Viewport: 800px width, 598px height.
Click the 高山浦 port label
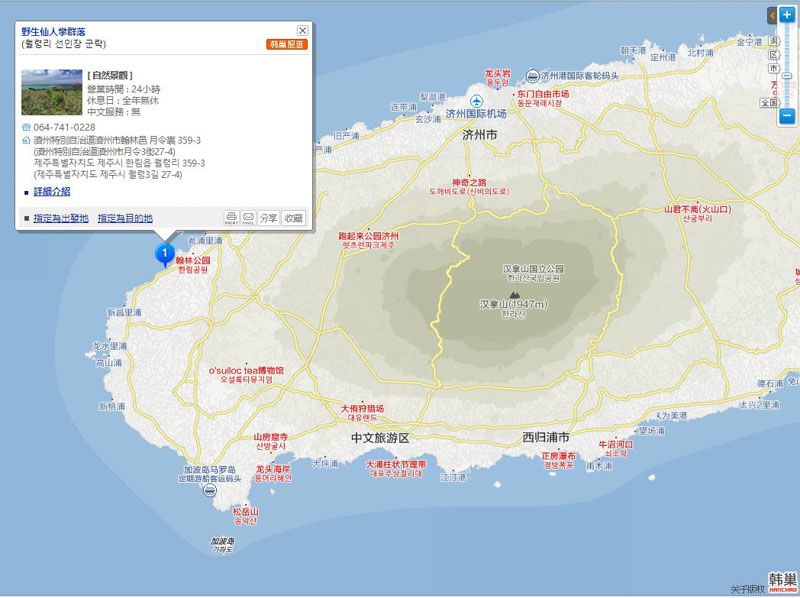point(109,363)
